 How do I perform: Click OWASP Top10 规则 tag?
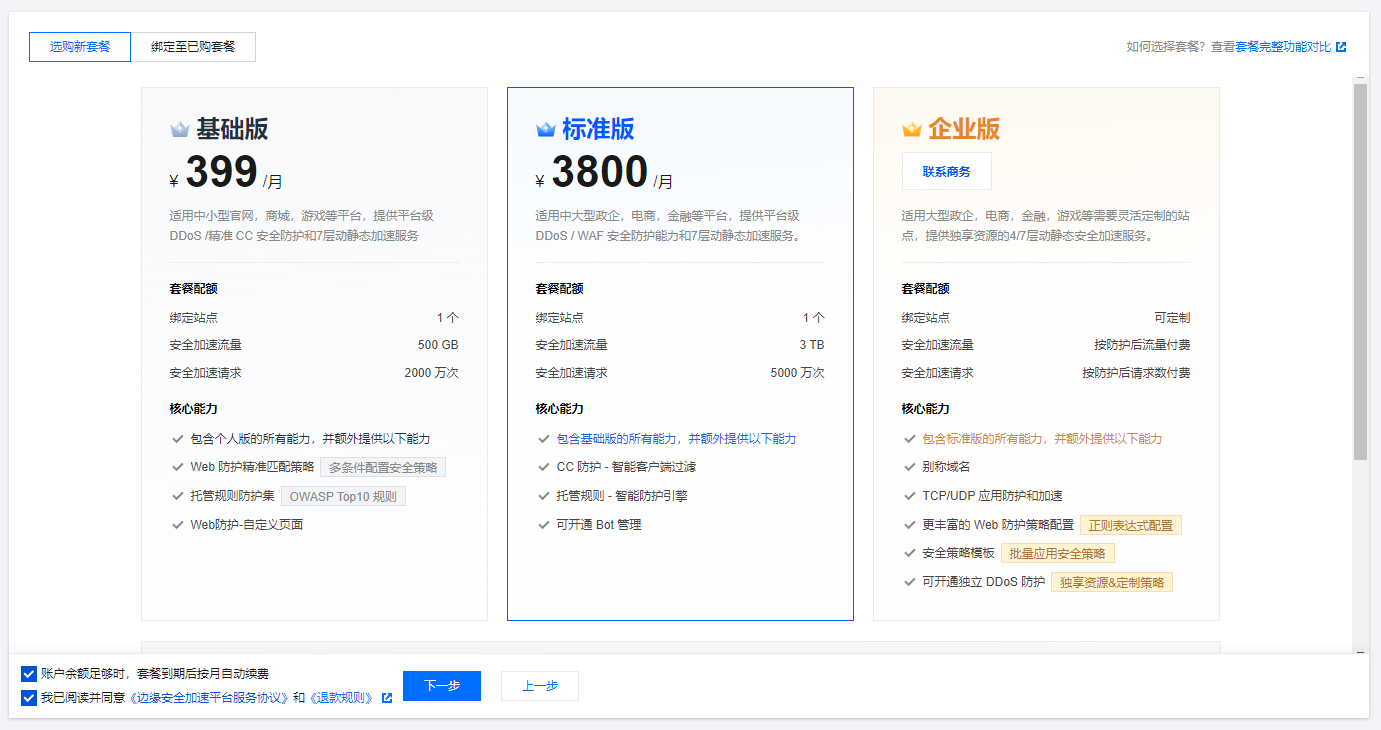tap(343, 496)
